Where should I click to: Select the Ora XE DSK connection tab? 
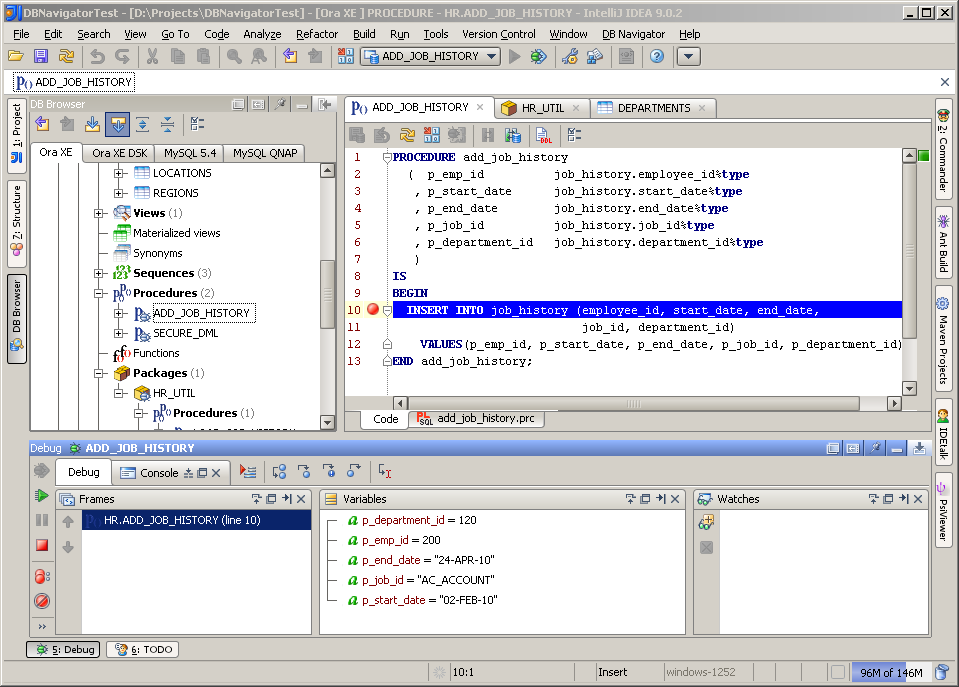point(119,153)
